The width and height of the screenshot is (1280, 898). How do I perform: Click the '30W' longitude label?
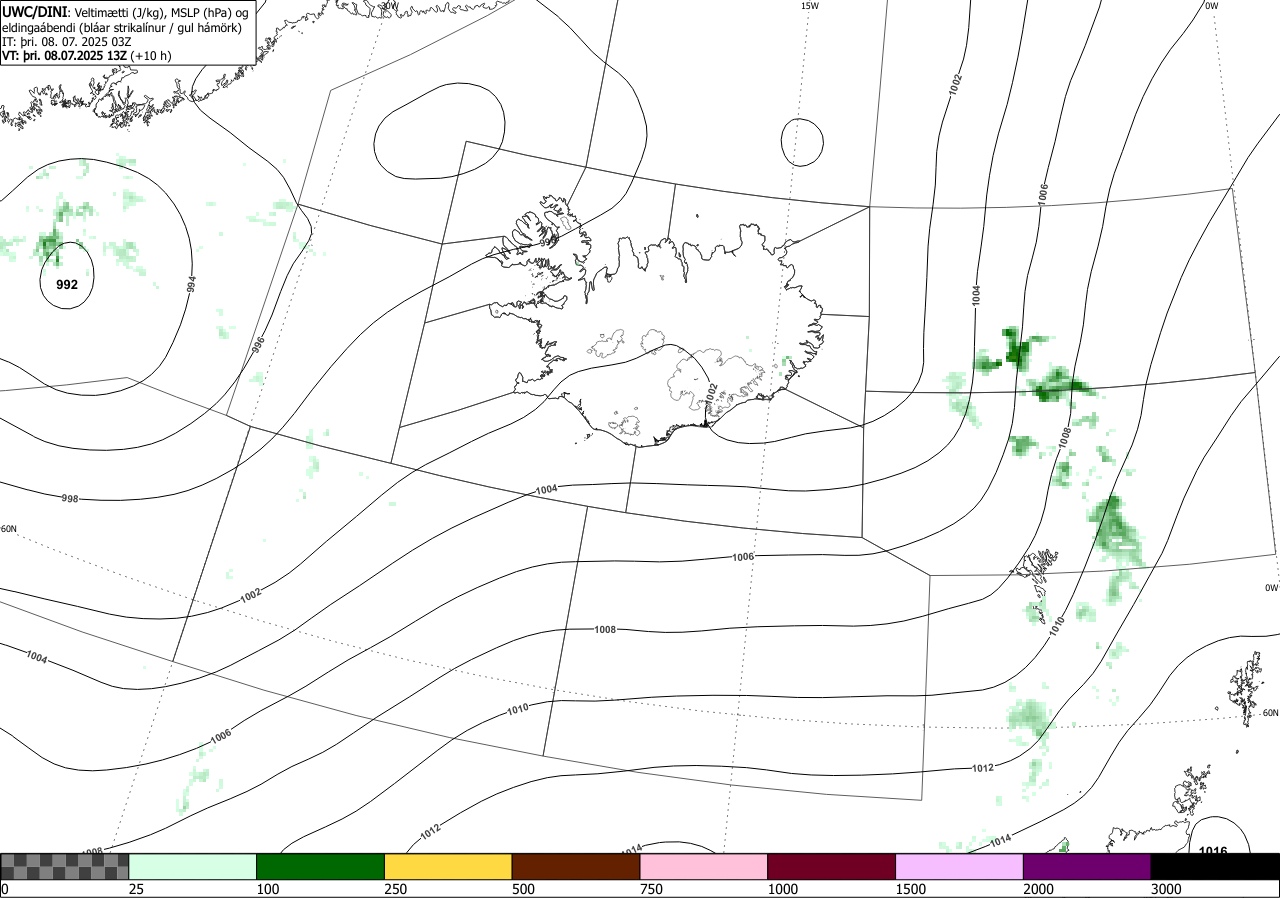click(389, 5)
